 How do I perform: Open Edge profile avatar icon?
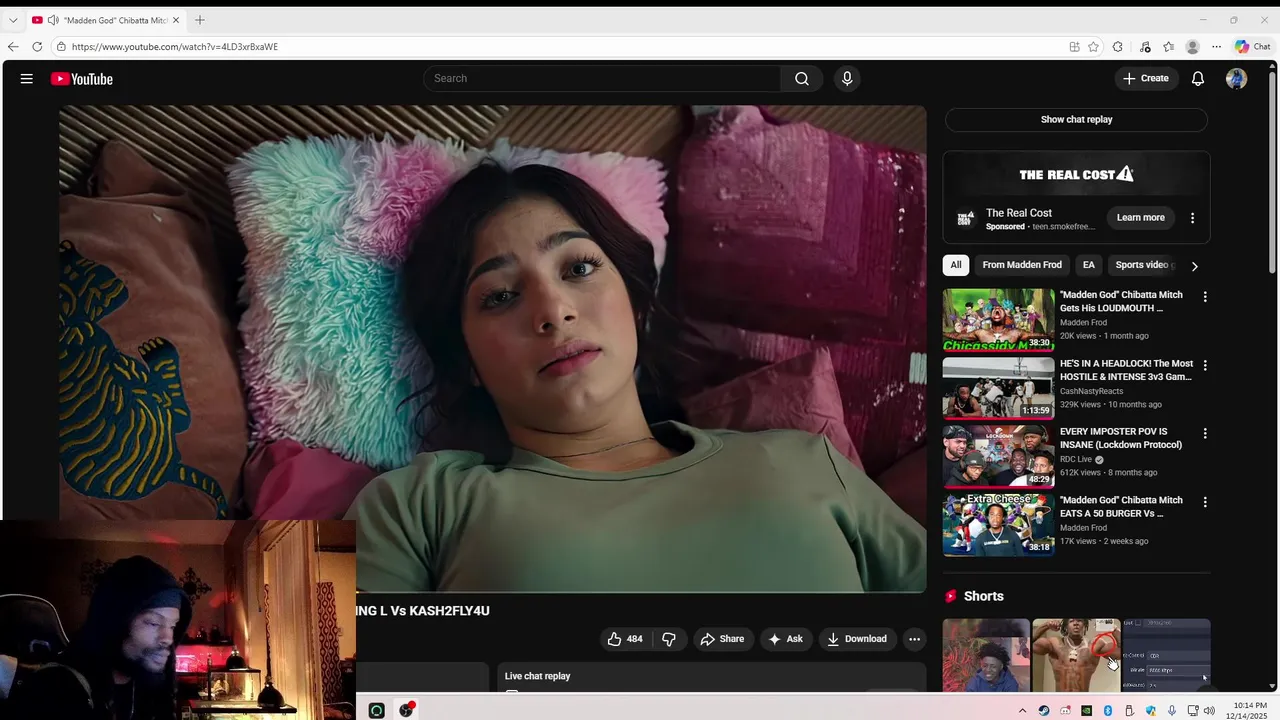pyautogui.click(x=1192, y=47)
